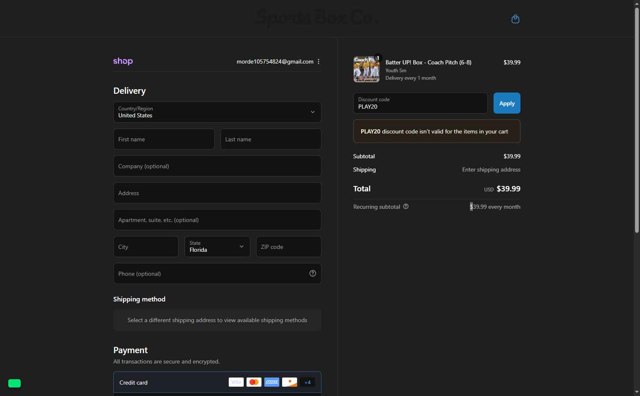Viewport: 640px width, 396px height.
Task: Click the Total amount $39.99
Action: pyautogui.click(x=508, y=189)
